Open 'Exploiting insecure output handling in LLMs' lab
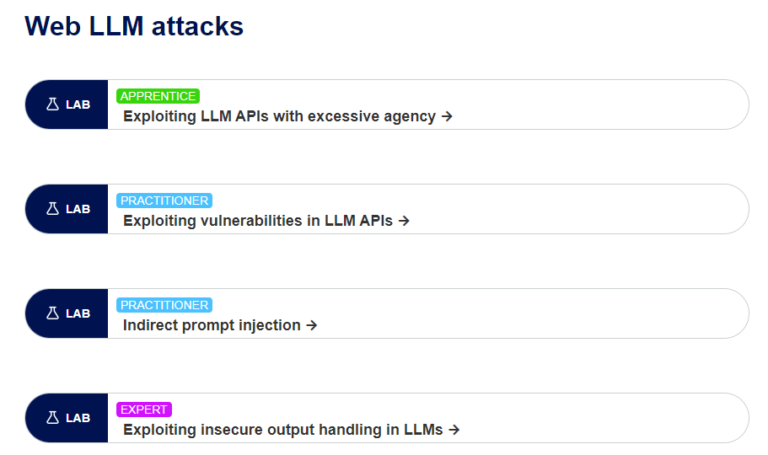The width and height of the screenshot is (768, 455). 283,429
